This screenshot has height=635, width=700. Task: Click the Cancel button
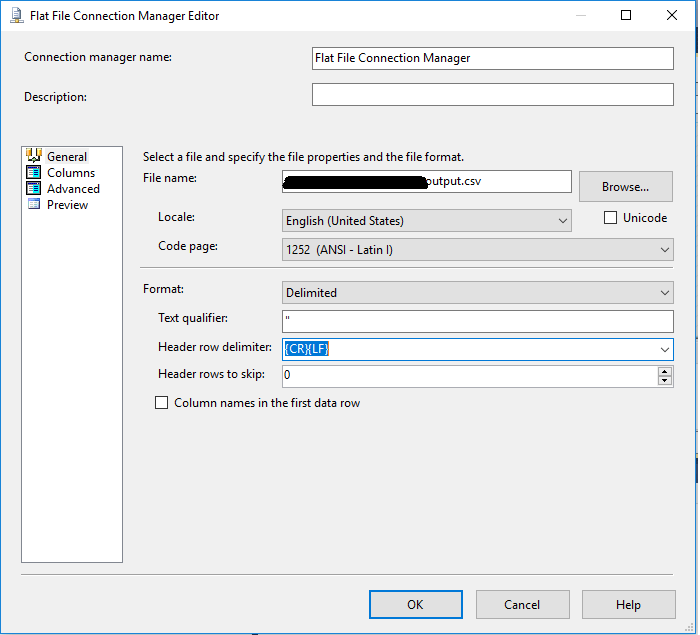click(522, 604)
